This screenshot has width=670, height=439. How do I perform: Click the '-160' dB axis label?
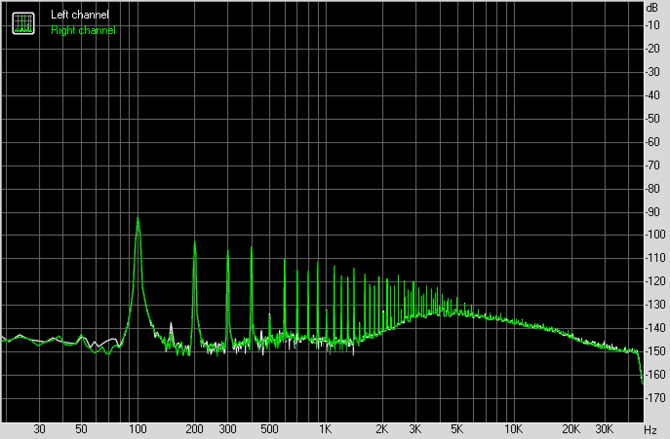click(x=655, y=374)
